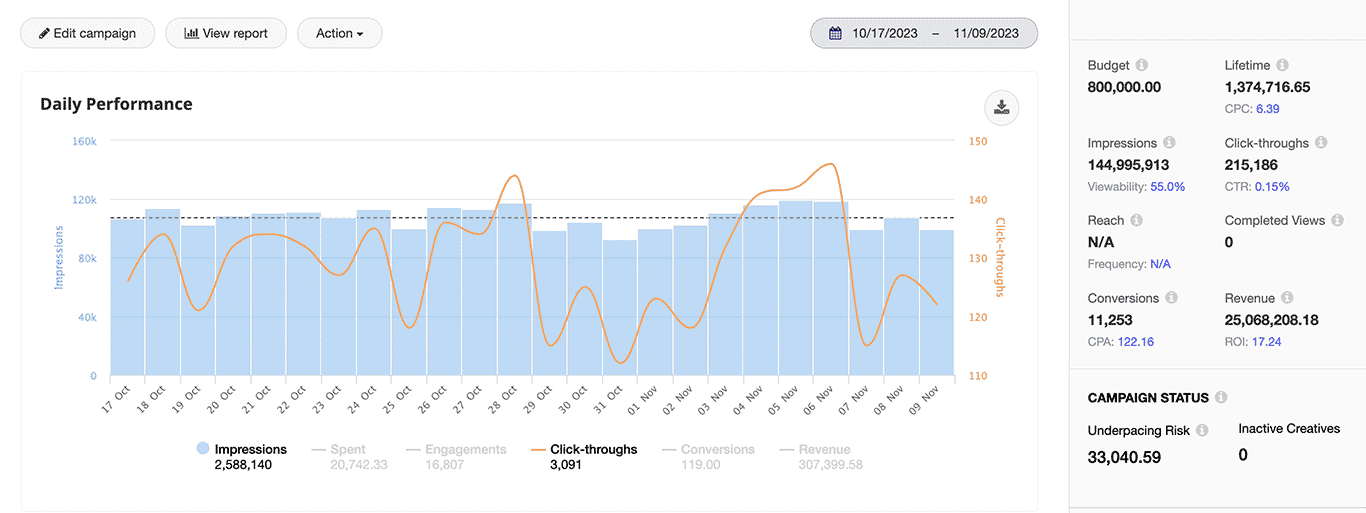Viewport: 1366px width, 513px height.
Task: Click the Completed Views info icon
Action: pos(1338,220)
